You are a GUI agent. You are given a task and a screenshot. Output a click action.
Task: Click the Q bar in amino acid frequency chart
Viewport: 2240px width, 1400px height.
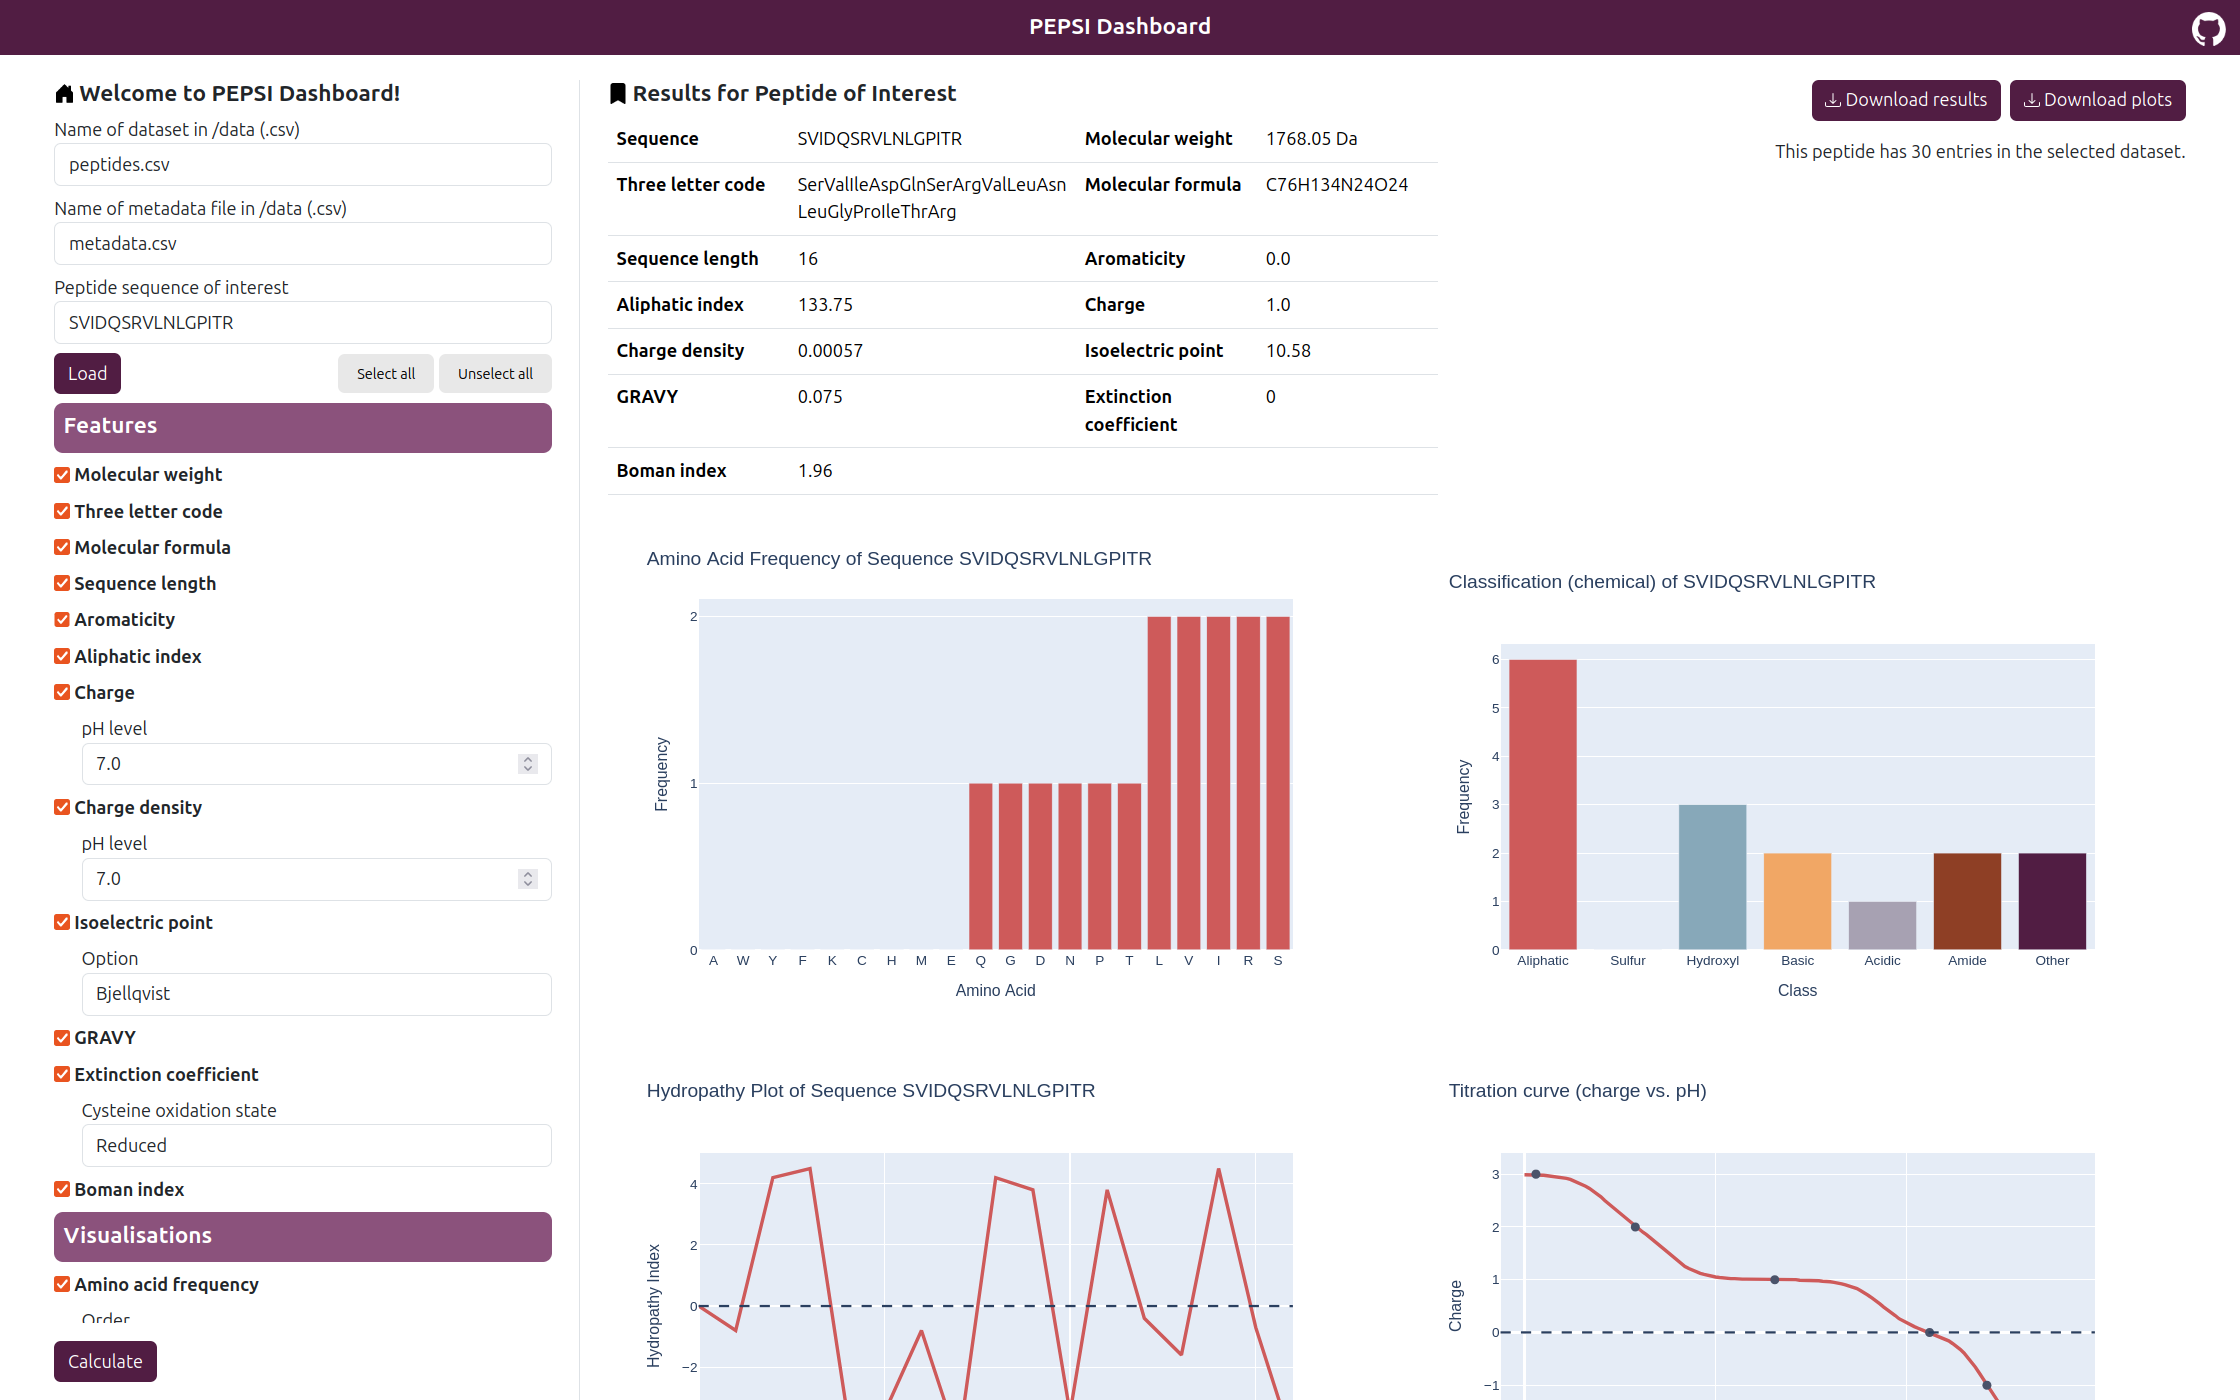click(x=981, y=866)
